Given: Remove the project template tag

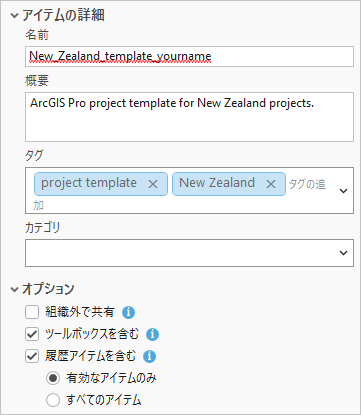Looking at the screenshot, I should coord(153,184).
